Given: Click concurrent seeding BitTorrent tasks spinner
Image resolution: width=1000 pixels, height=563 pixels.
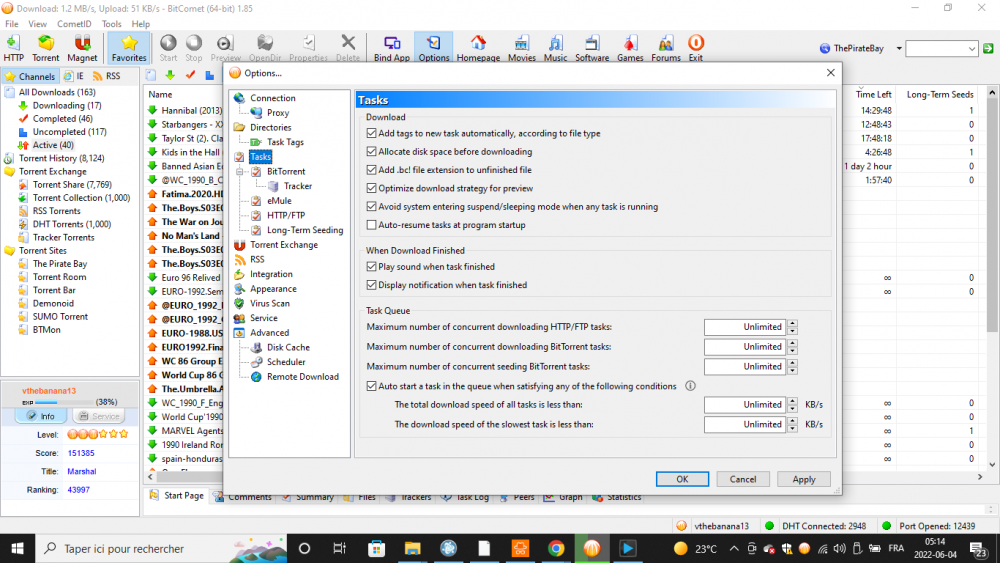Looking at the screenshot, I should click(792, 367).
